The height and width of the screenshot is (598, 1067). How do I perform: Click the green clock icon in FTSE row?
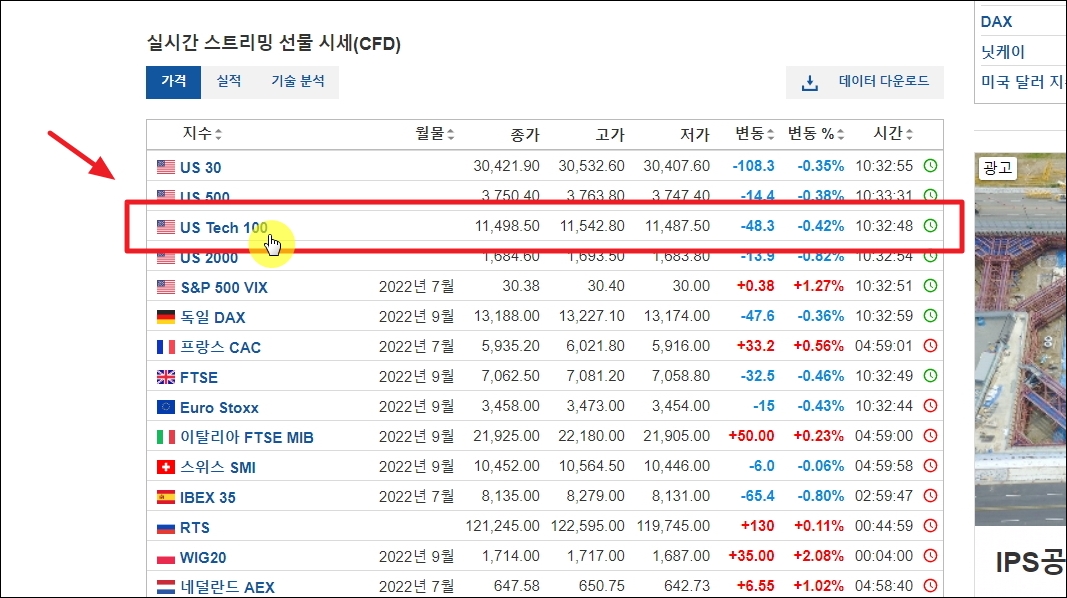[x=930, y=376]
